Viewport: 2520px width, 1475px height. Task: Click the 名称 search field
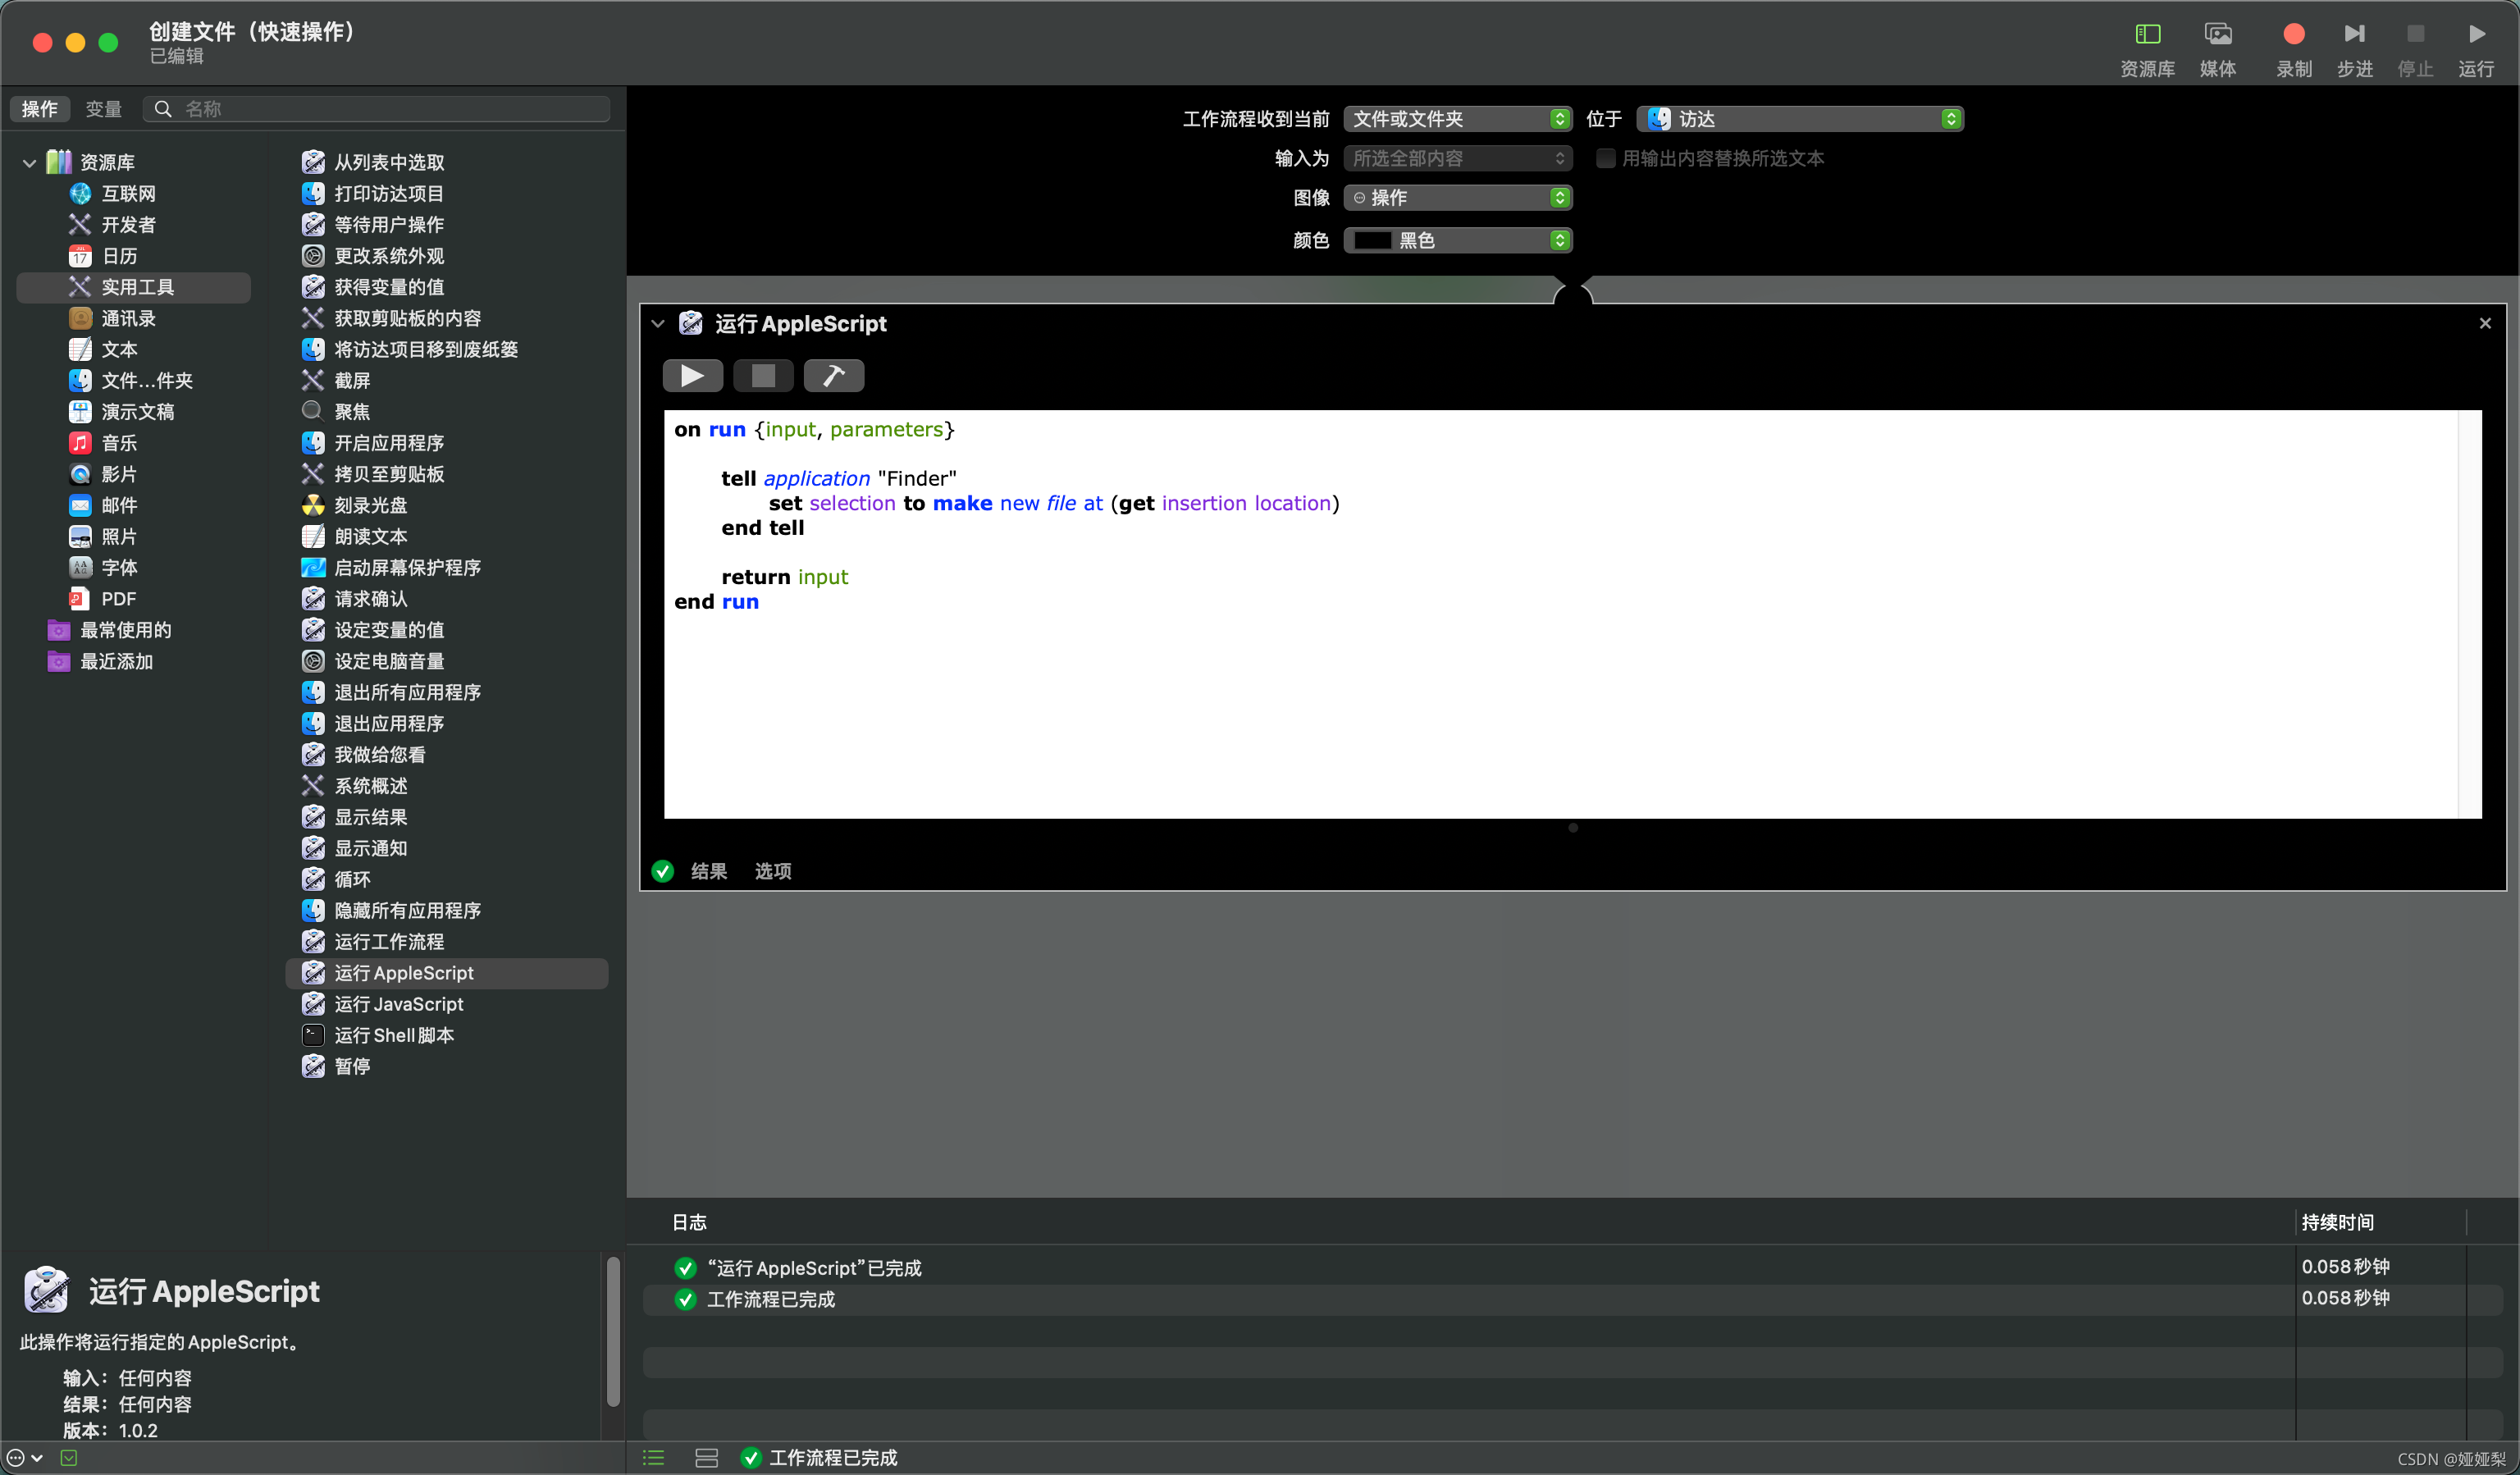(377, 109)
